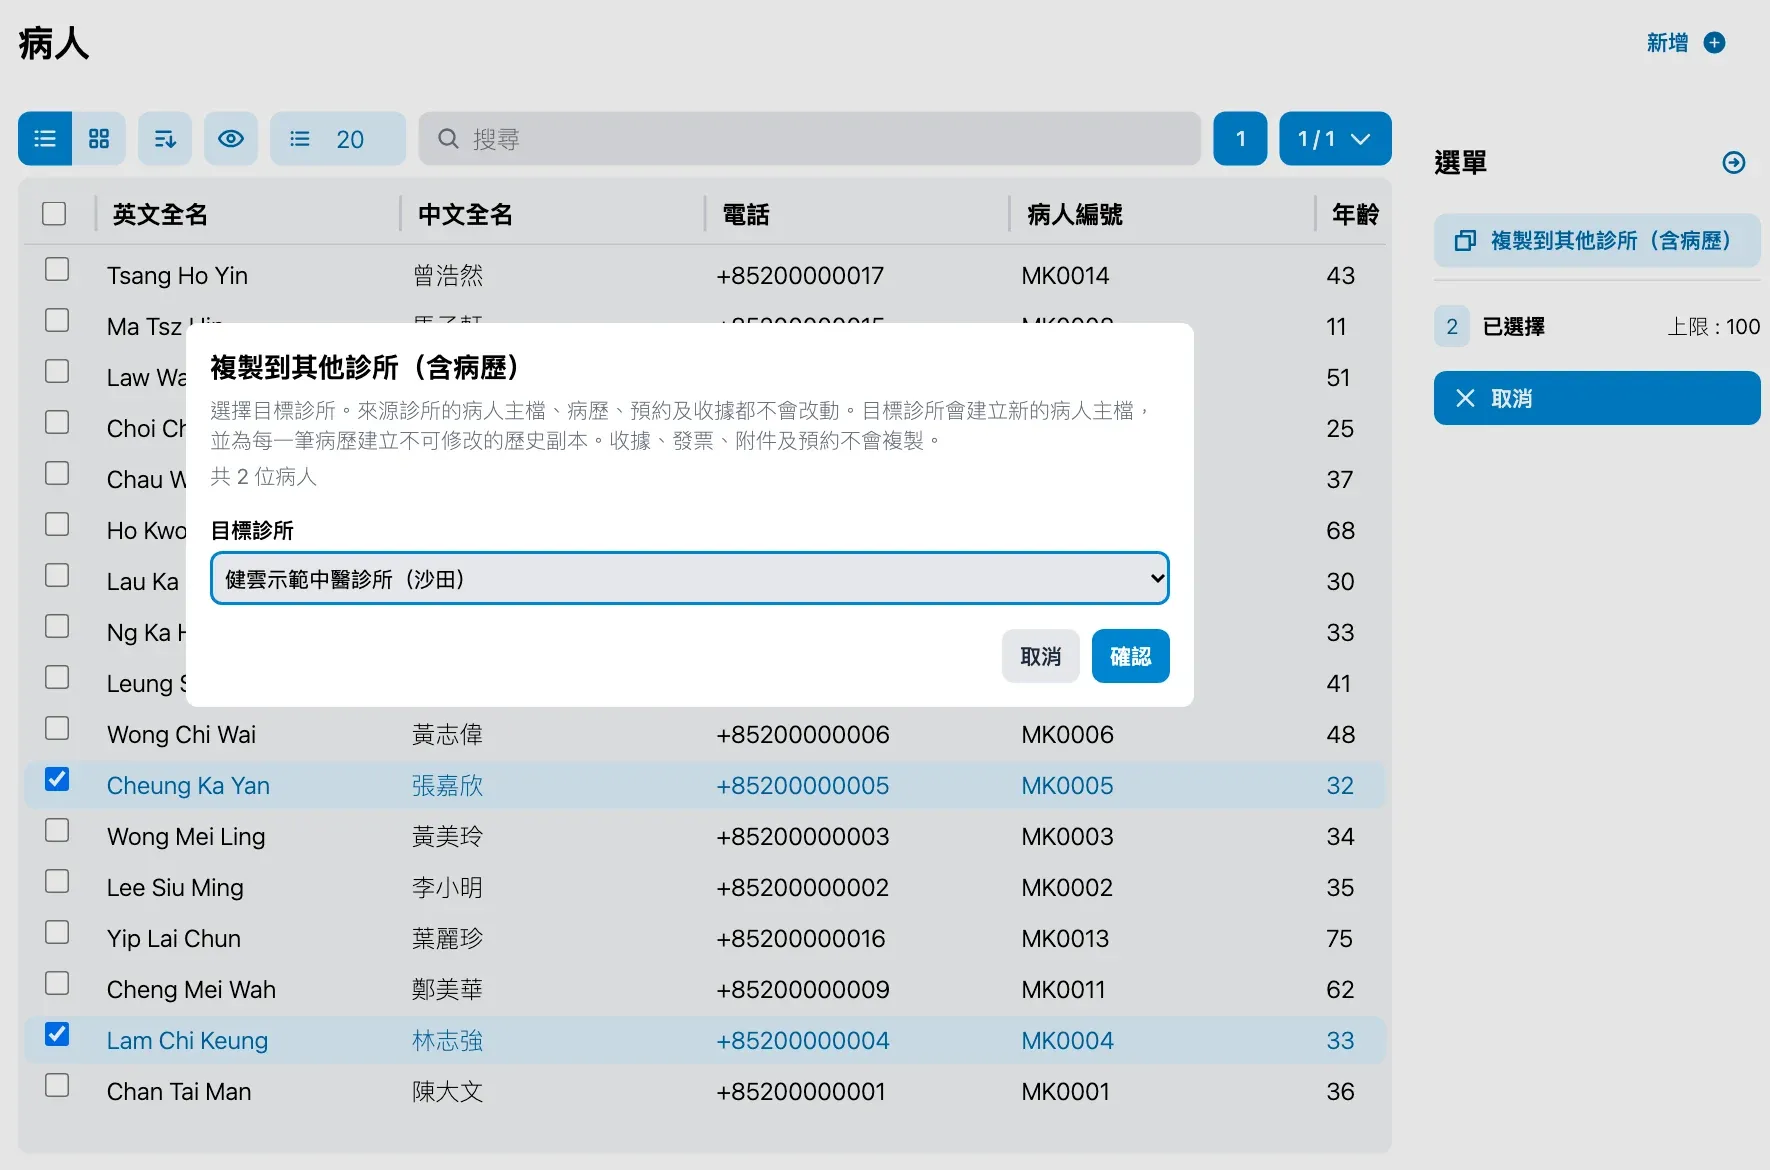Check the Chan Tai Man row checkbox
The height and width of the screenshot is (1170, 1770).
coord(57,1085)
